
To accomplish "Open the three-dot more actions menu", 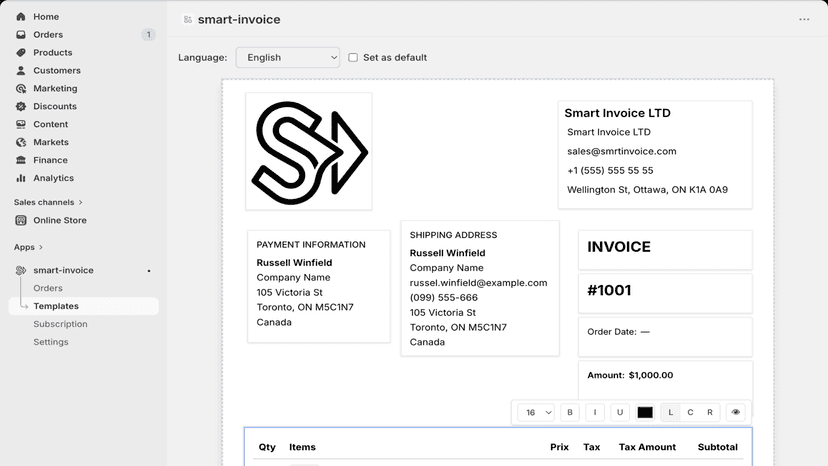I will [x=804, y=20].
